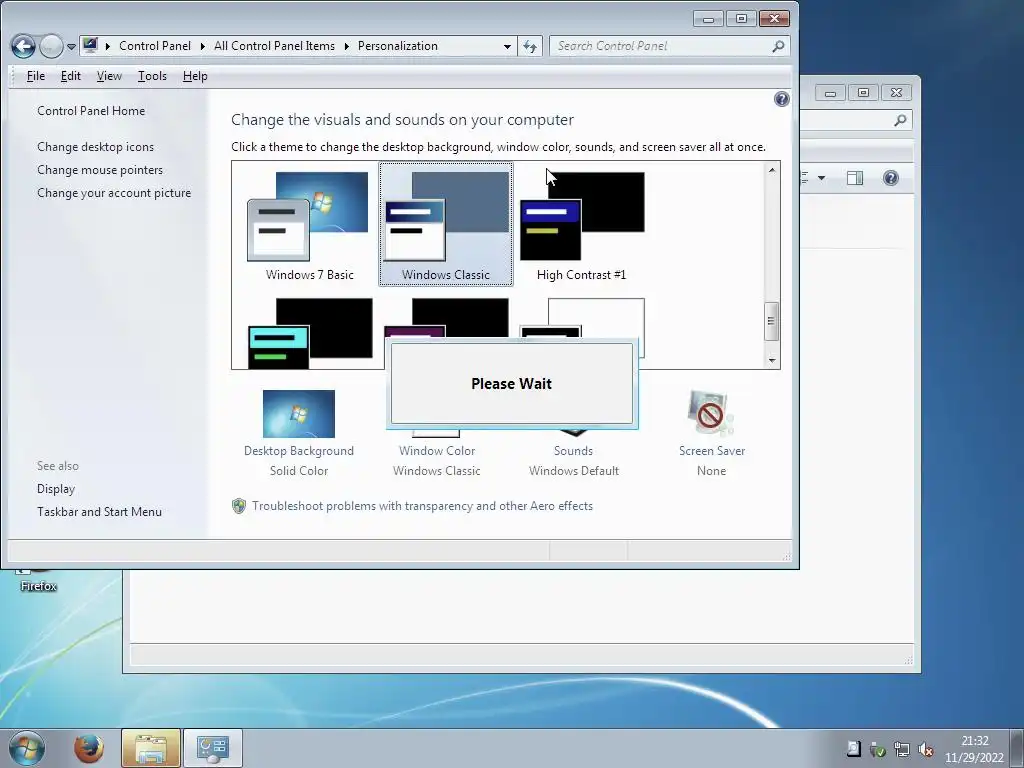Maximize the Personalization window

click(x=741, y=19)
